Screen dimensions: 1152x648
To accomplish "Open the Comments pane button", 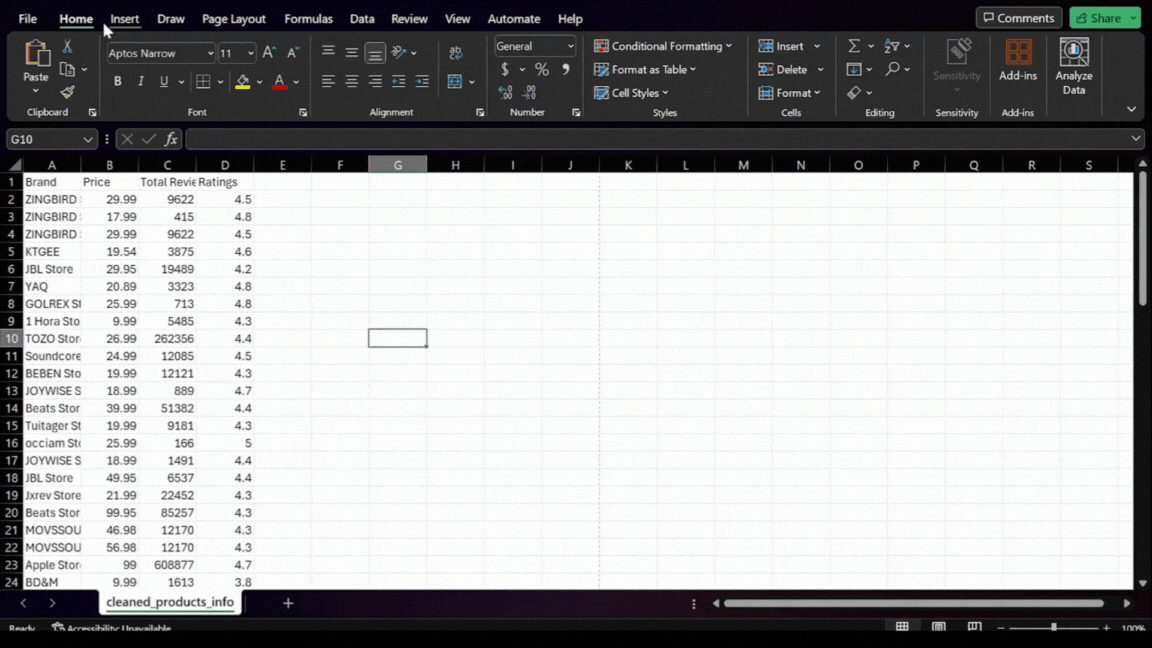I will (1018, 18).
